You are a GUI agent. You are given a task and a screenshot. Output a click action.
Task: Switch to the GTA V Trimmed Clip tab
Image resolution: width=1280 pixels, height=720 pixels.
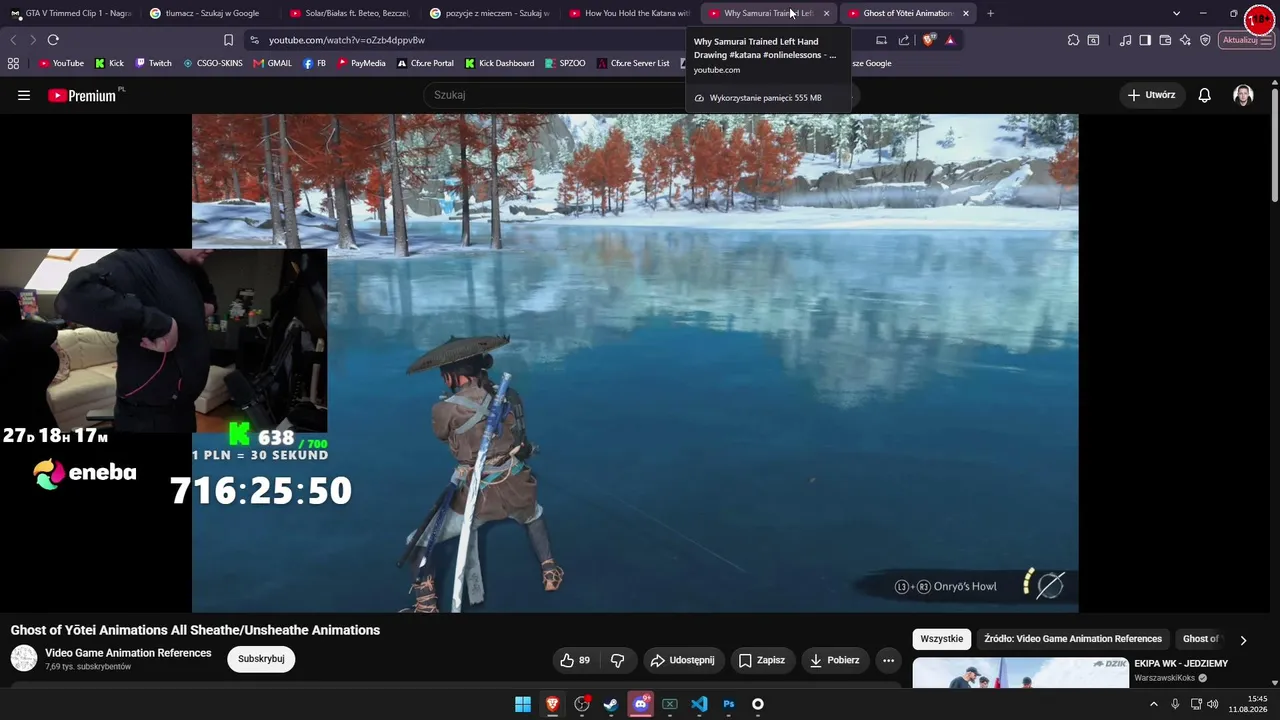coord(70,13)
